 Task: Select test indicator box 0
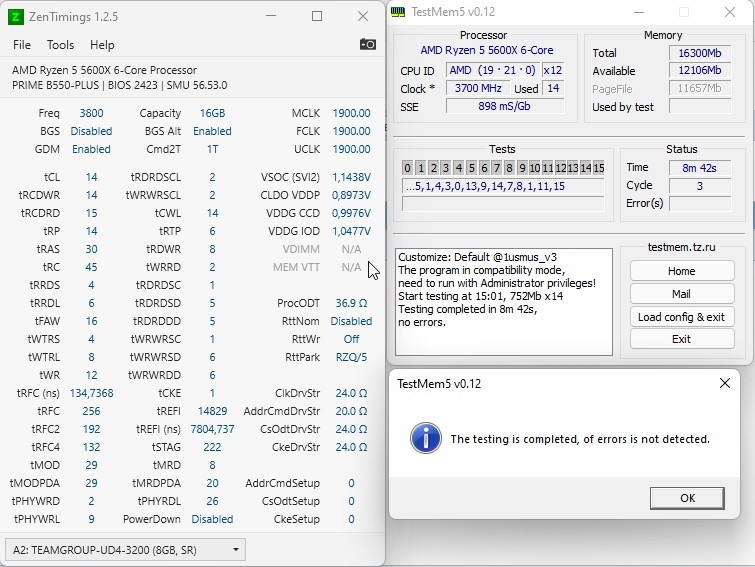[407, 168]
